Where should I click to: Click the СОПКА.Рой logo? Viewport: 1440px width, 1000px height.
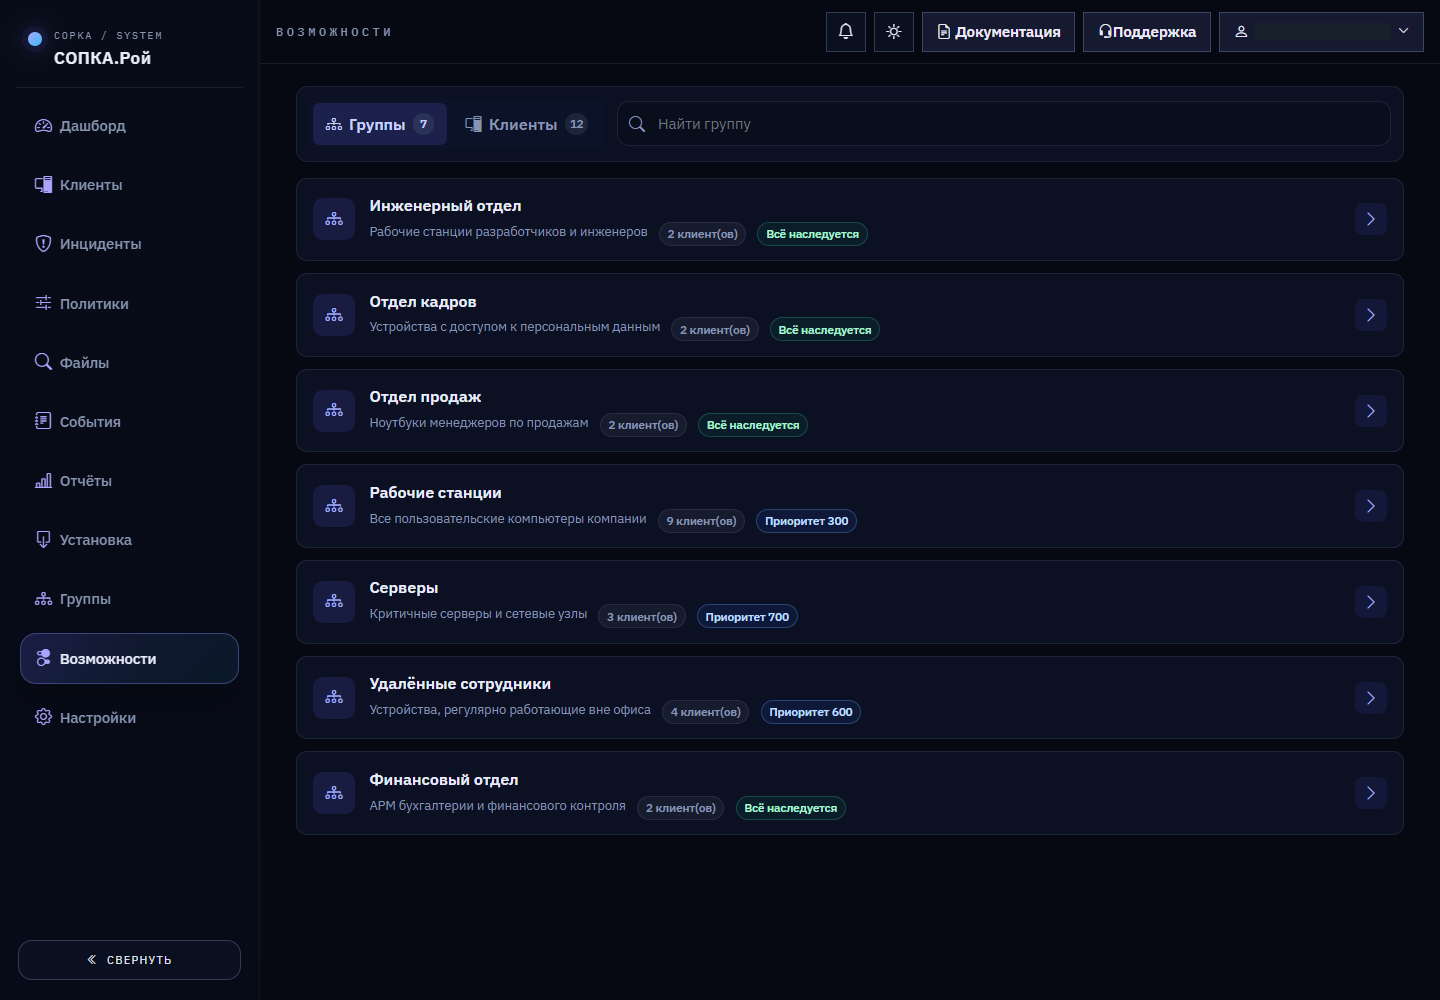[102, 58]
